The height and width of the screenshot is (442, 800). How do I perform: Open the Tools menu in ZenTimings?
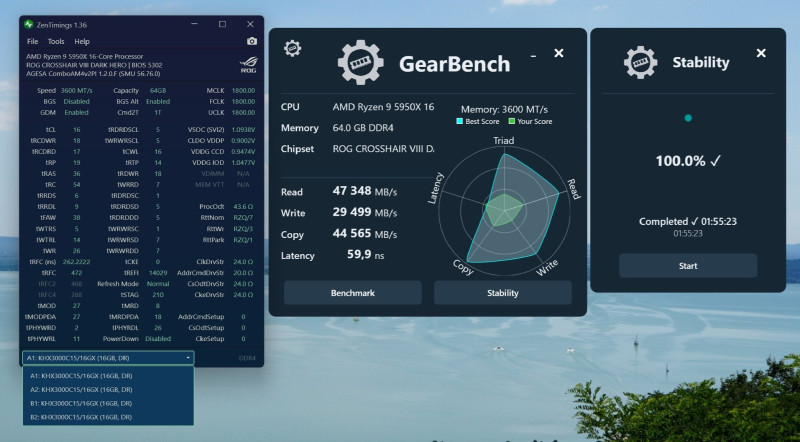pos(56,41)
